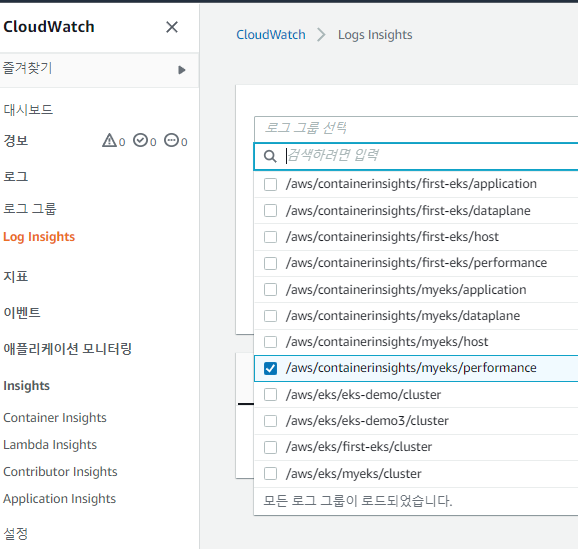The image size is (578, 549).
Task: Open 설정 in the sidebar
Action: point(16,533)
